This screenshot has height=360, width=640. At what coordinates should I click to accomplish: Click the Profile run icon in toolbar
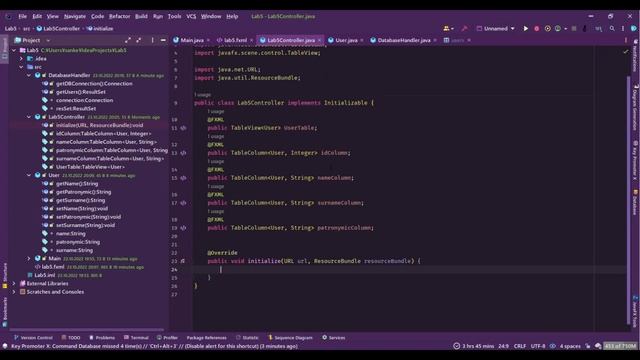[558, 29]
